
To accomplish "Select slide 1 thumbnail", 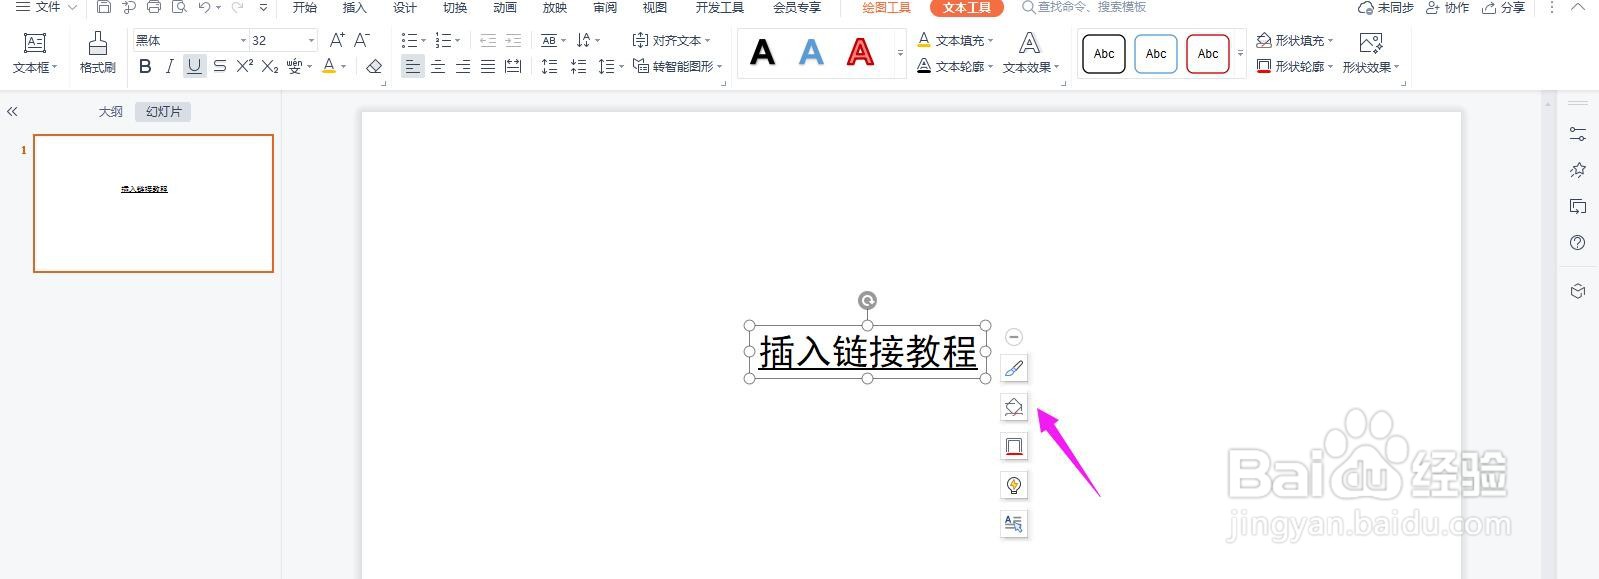I will 153,203.
